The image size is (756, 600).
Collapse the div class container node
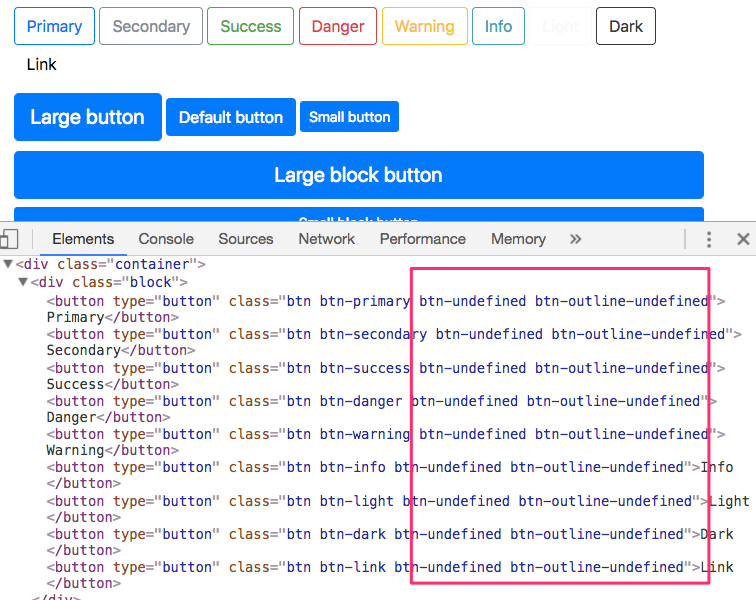pos(8,264)
